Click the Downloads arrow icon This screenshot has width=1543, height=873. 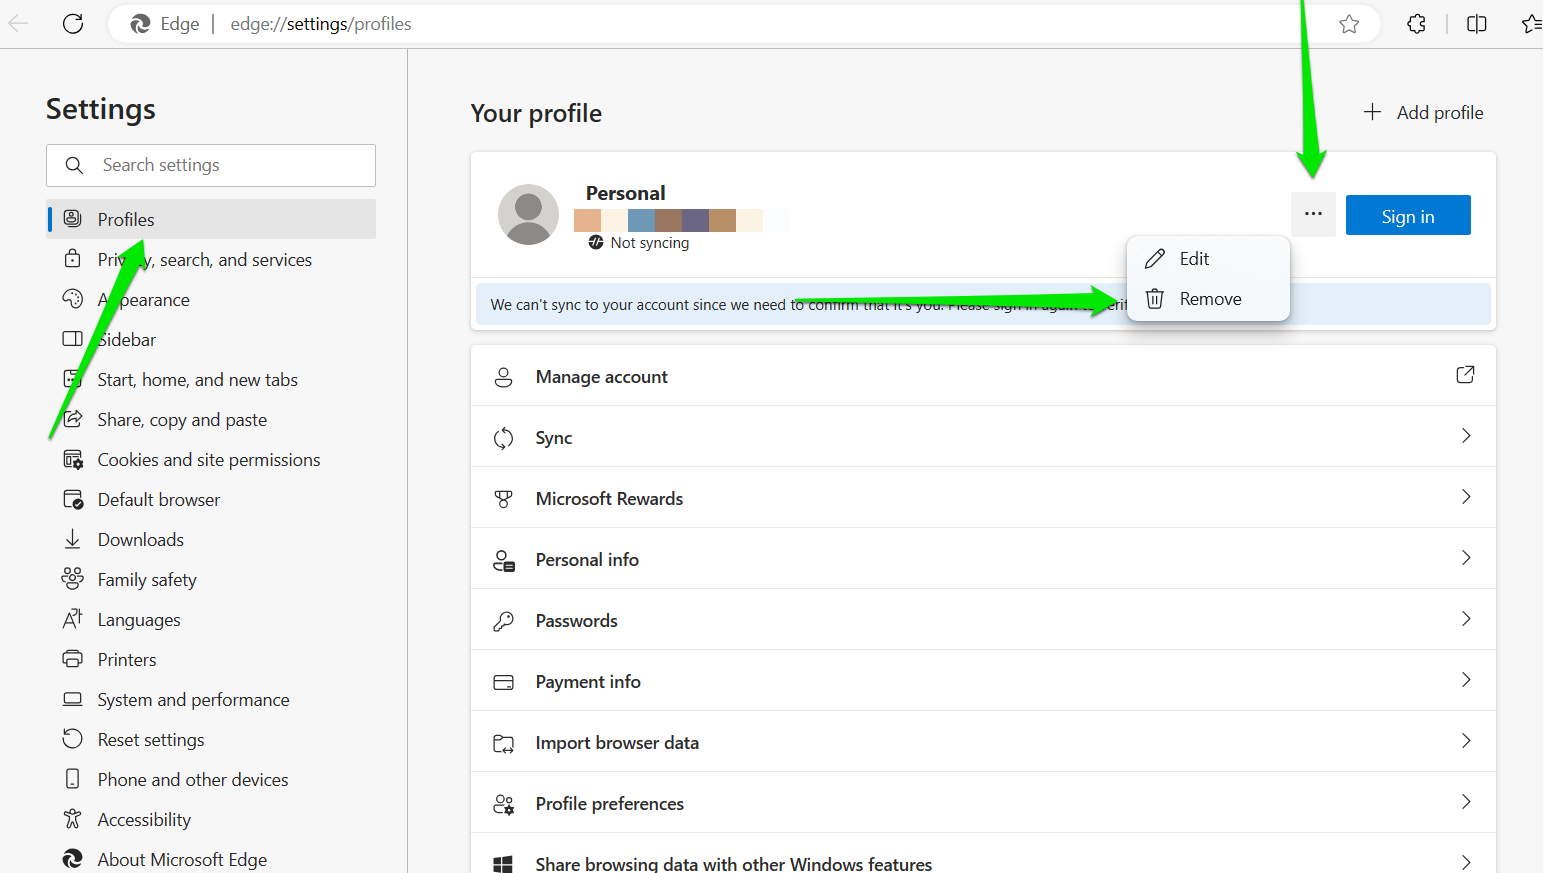click(x=72, y=539)
